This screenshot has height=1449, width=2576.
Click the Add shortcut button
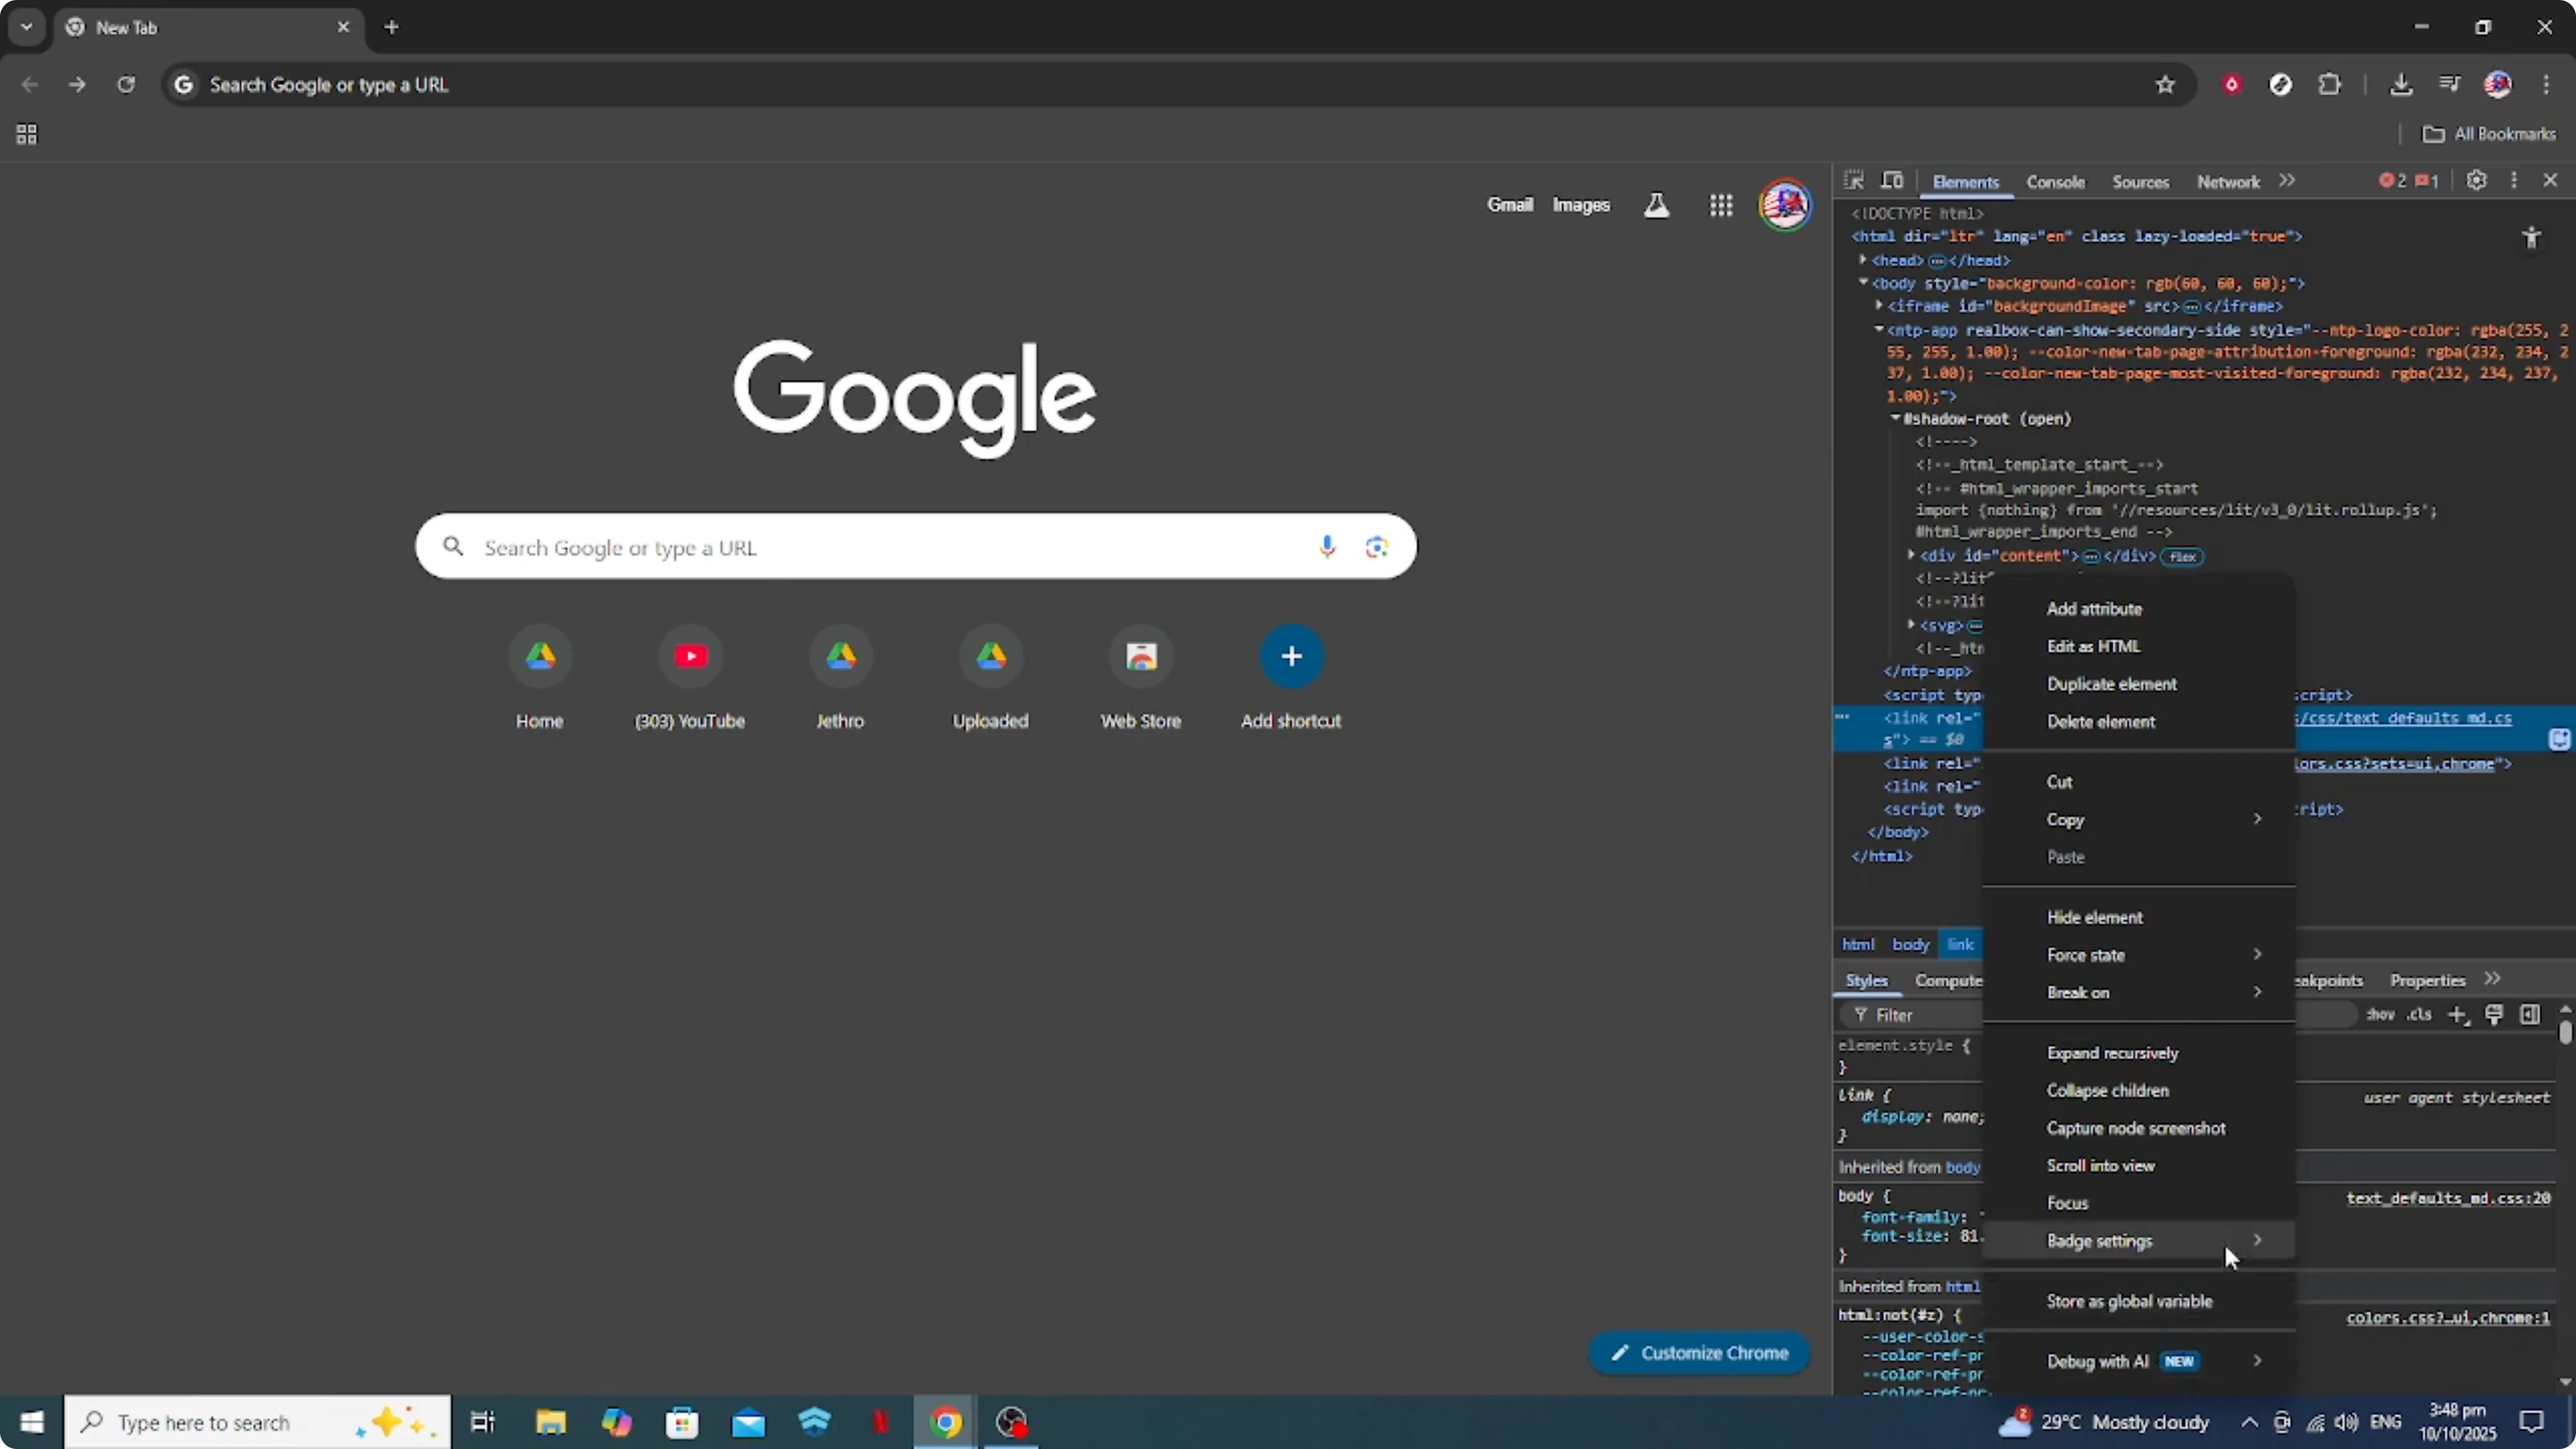coord(1291,678)
